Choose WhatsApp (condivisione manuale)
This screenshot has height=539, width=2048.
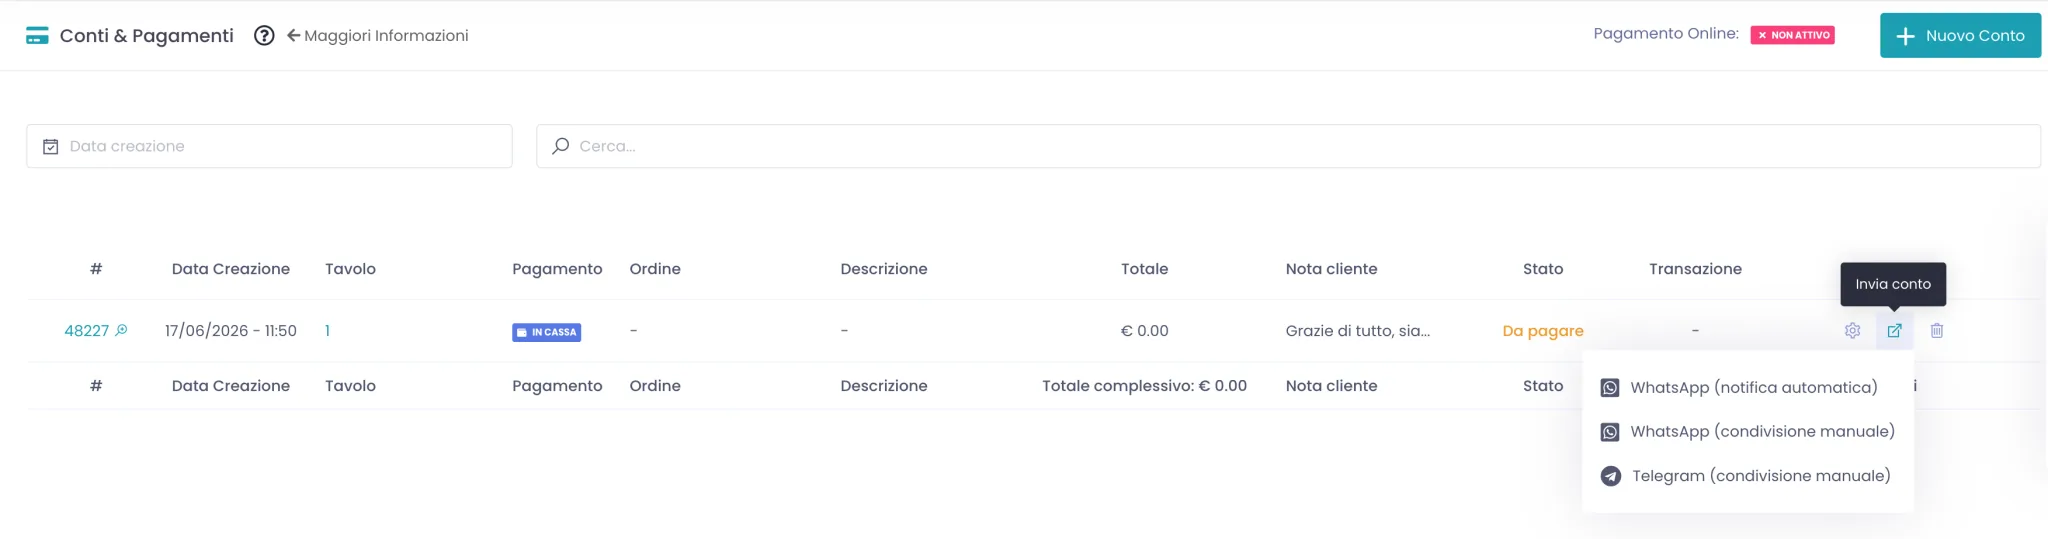[x=1747, y=432]
